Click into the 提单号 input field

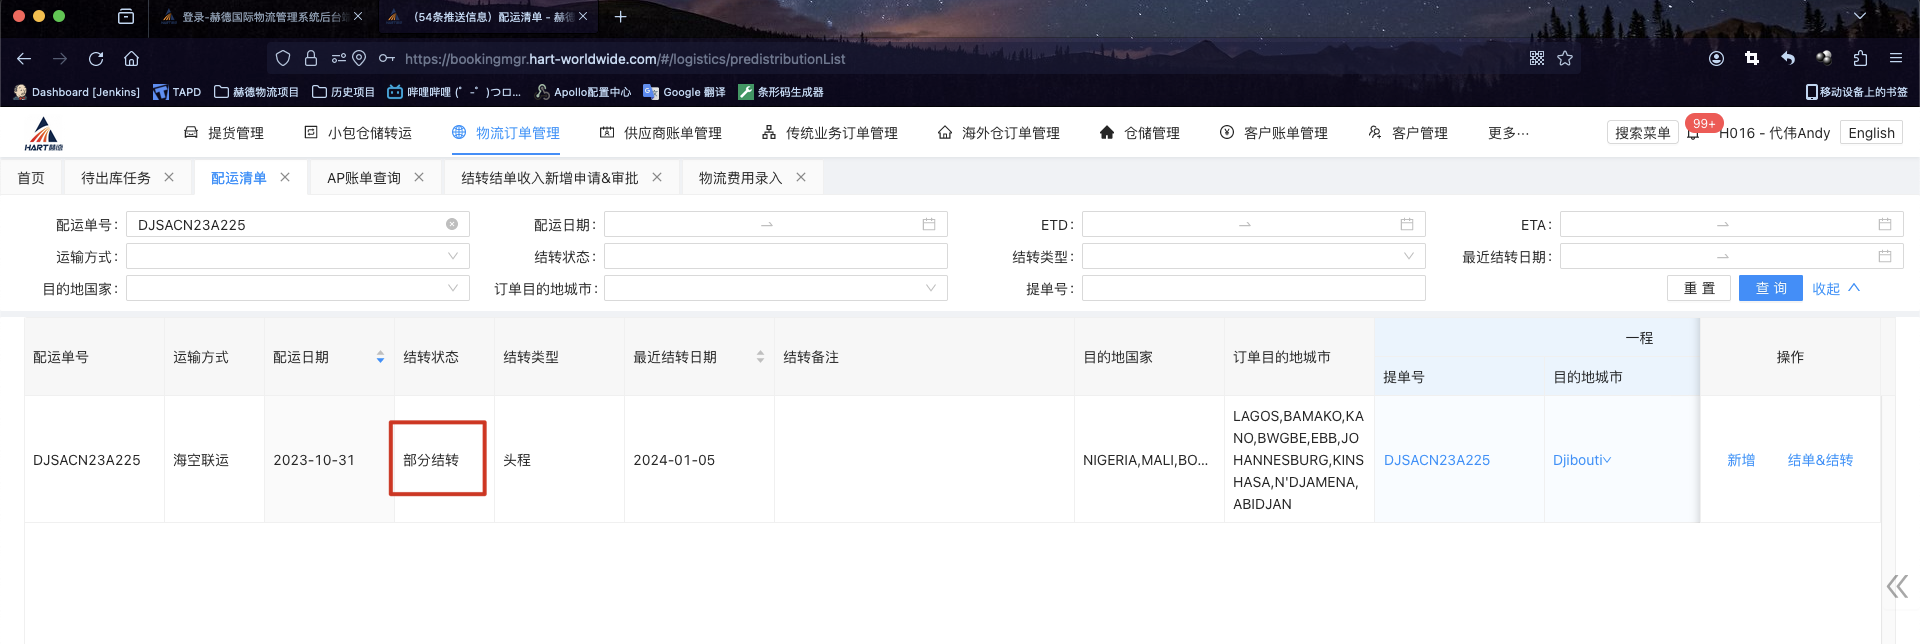1253,289
